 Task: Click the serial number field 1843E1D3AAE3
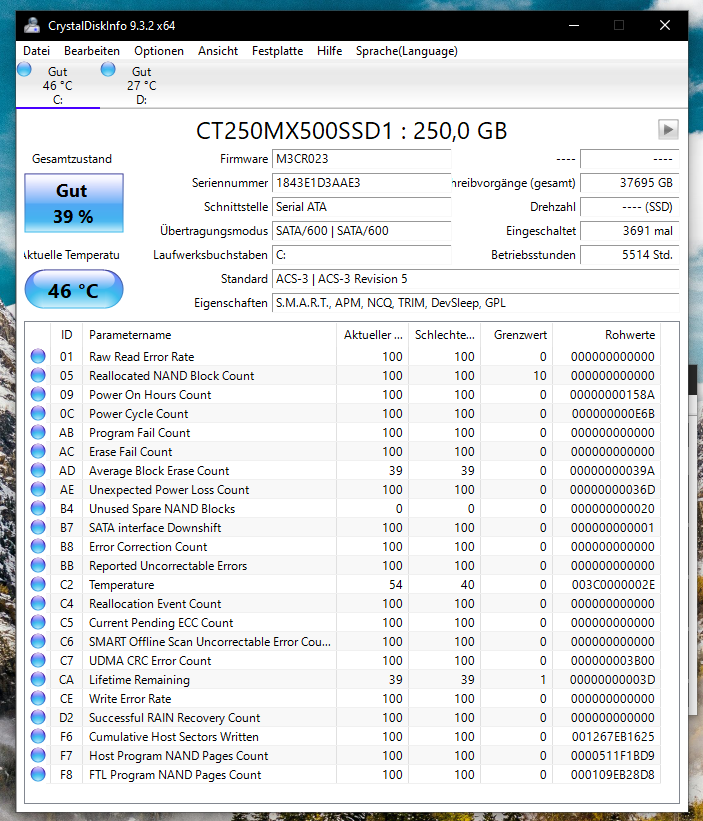(x=361, y=183)
